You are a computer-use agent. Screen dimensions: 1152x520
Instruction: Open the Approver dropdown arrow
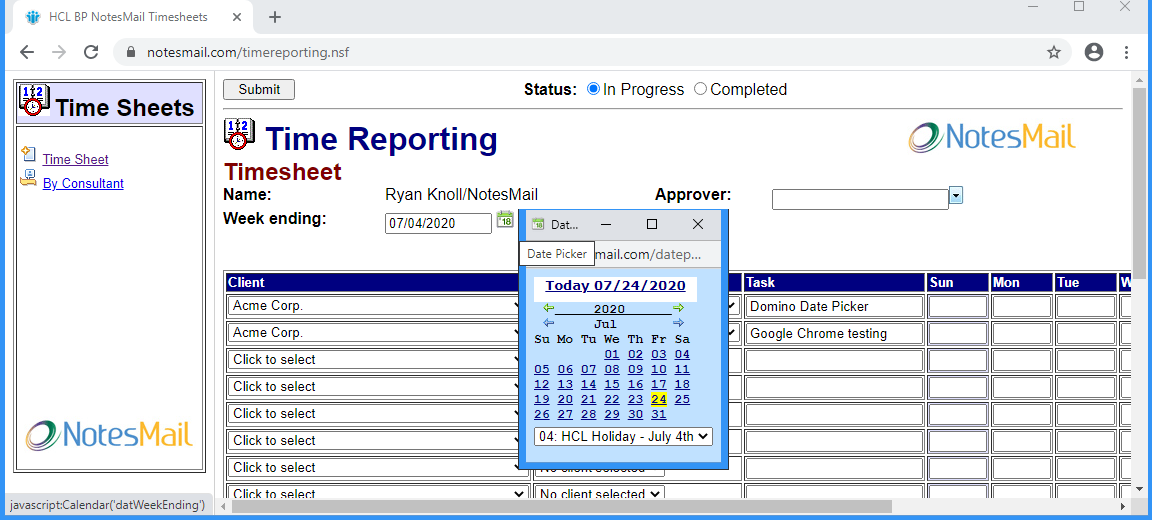[956, 195]
